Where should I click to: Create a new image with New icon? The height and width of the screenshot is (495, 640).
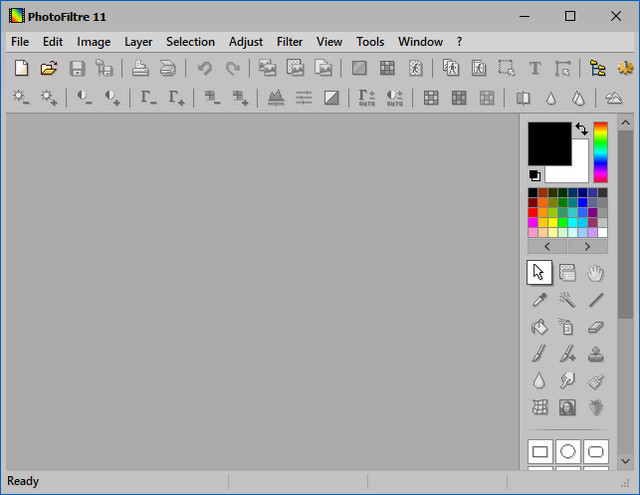click(x=21, y=68)
